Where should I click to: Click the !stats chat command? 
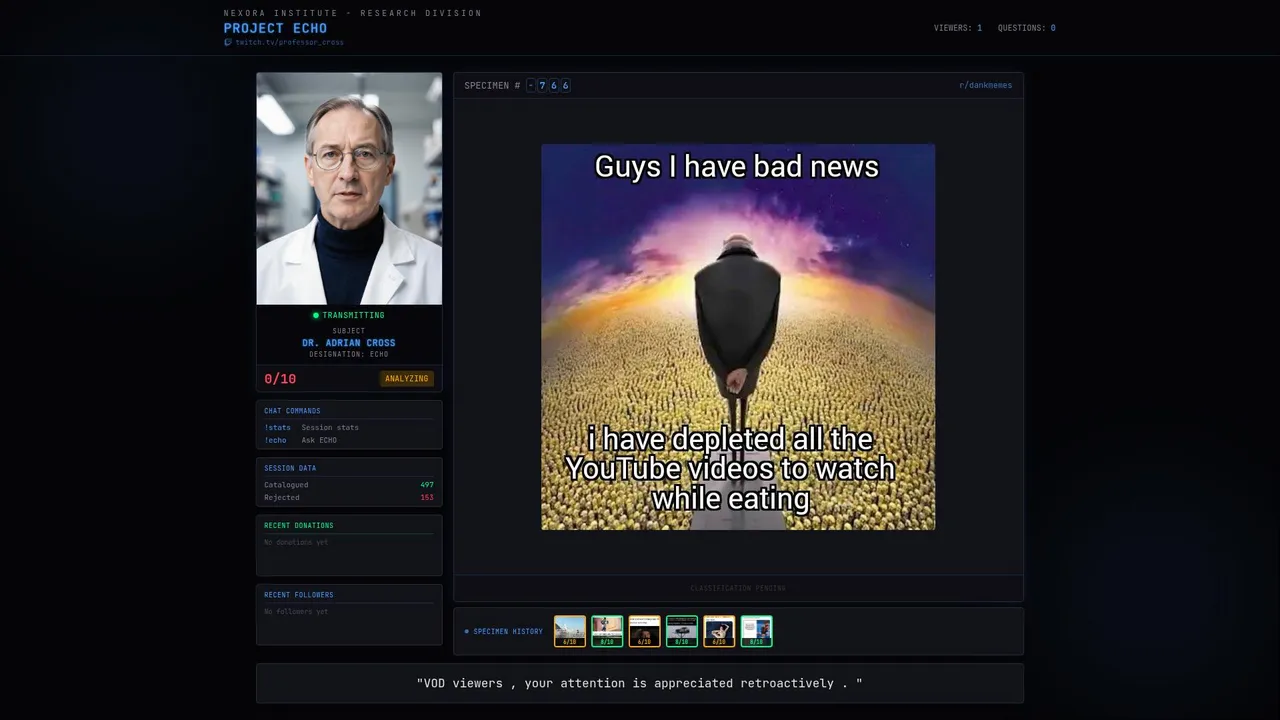click(x=278, y=427)
